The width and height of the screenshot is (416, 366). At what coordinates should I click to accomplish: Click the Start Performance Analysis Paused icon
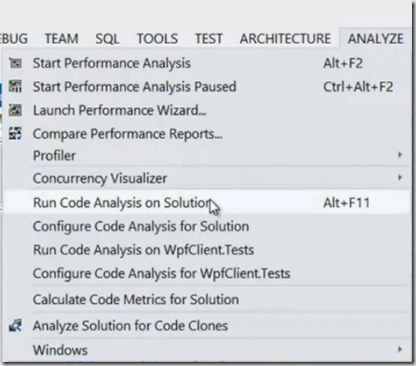[x=15, y=87]
